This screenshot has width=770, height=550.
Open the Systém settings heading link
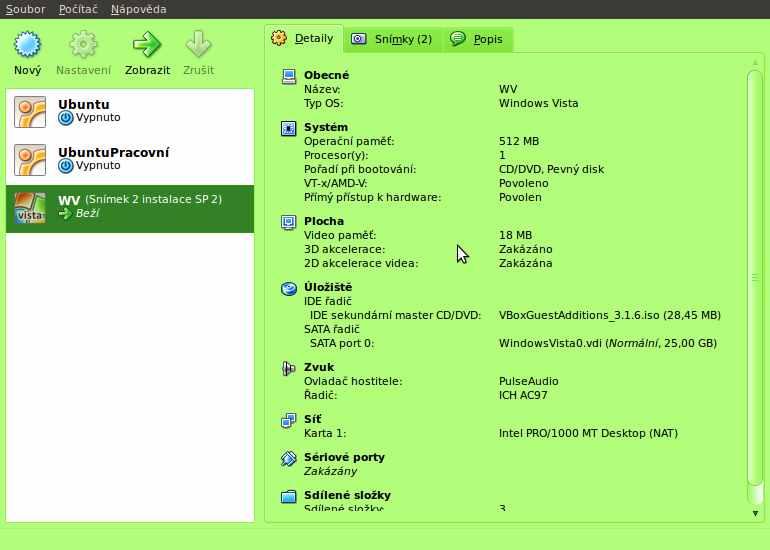[326, 127]
